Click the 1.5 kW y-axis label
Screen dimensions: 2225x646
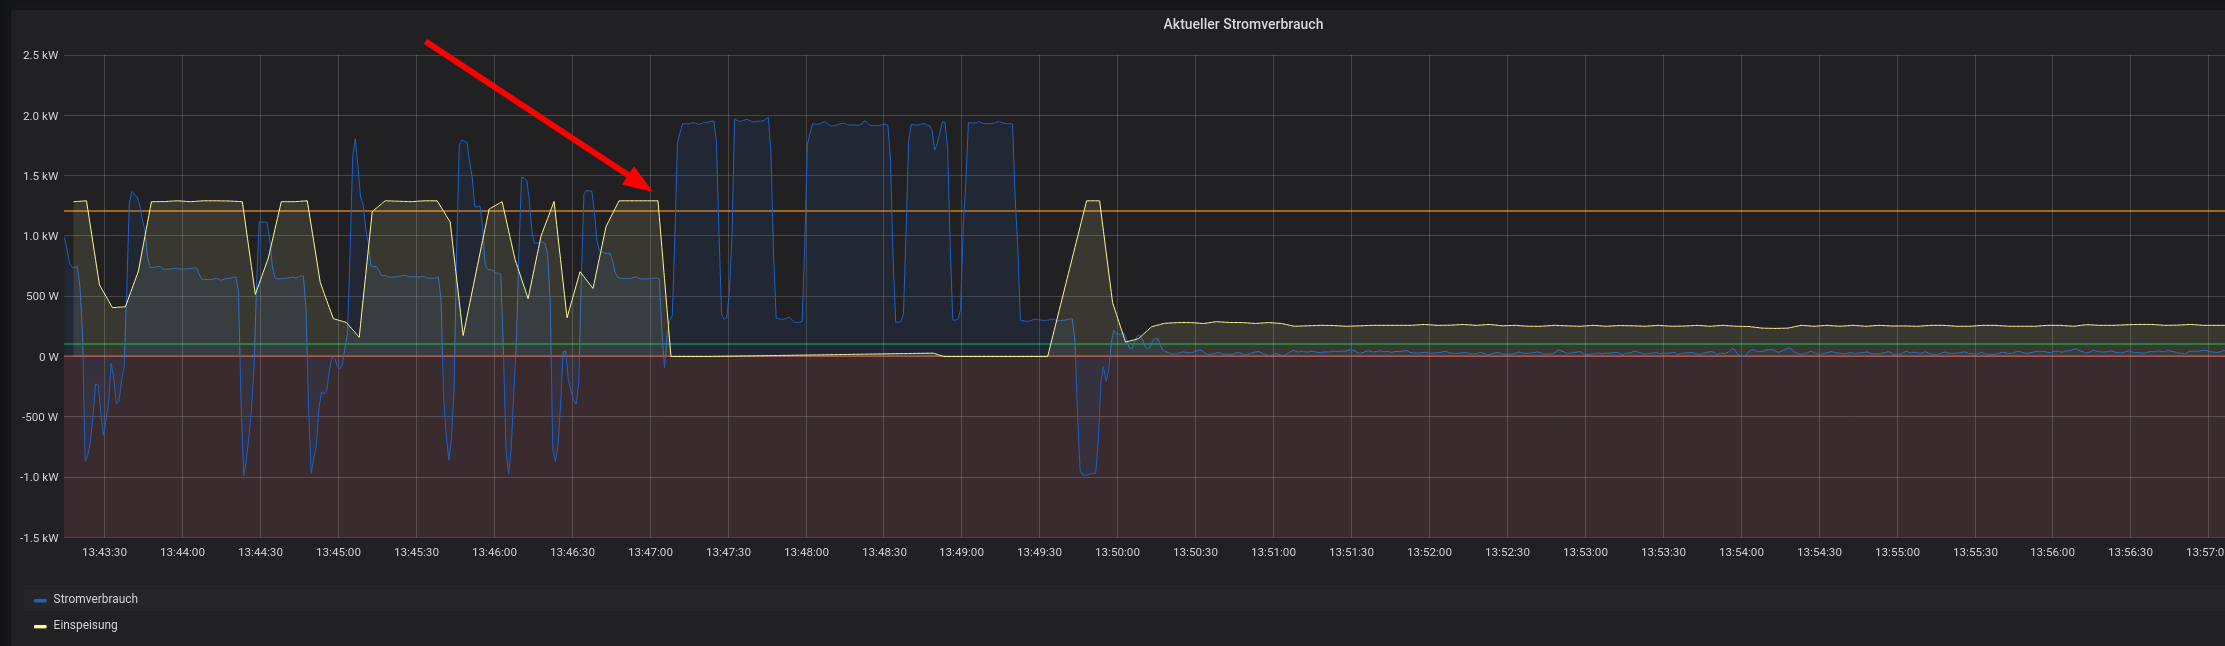coord(40,176)
